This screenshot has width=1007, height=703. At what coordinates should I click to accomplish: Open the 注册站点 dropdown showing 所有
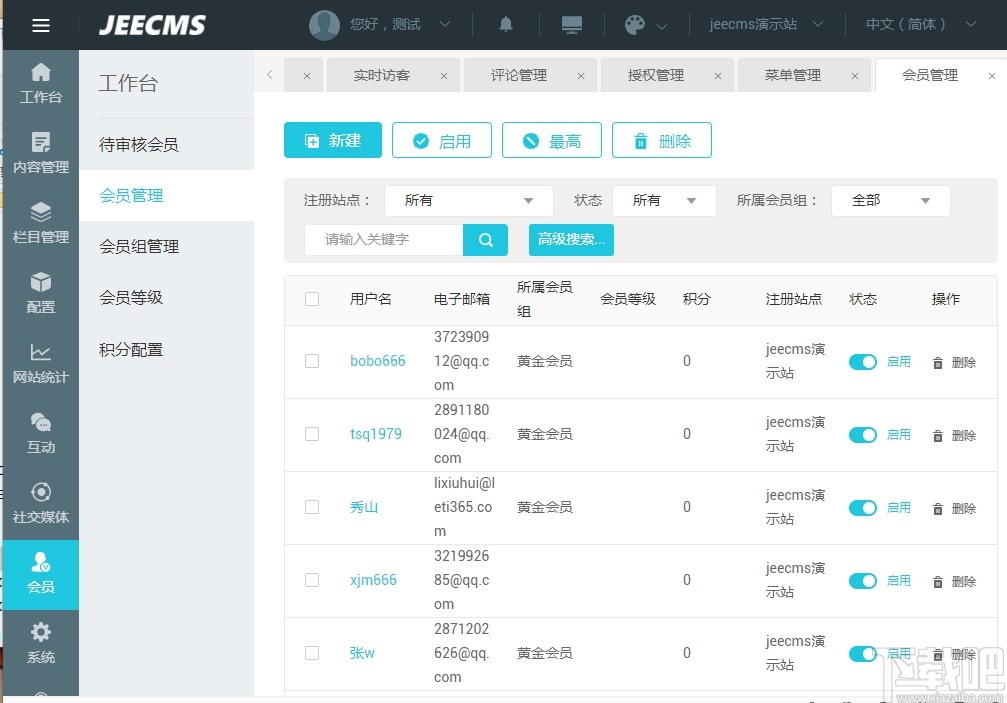click(468, 200)
